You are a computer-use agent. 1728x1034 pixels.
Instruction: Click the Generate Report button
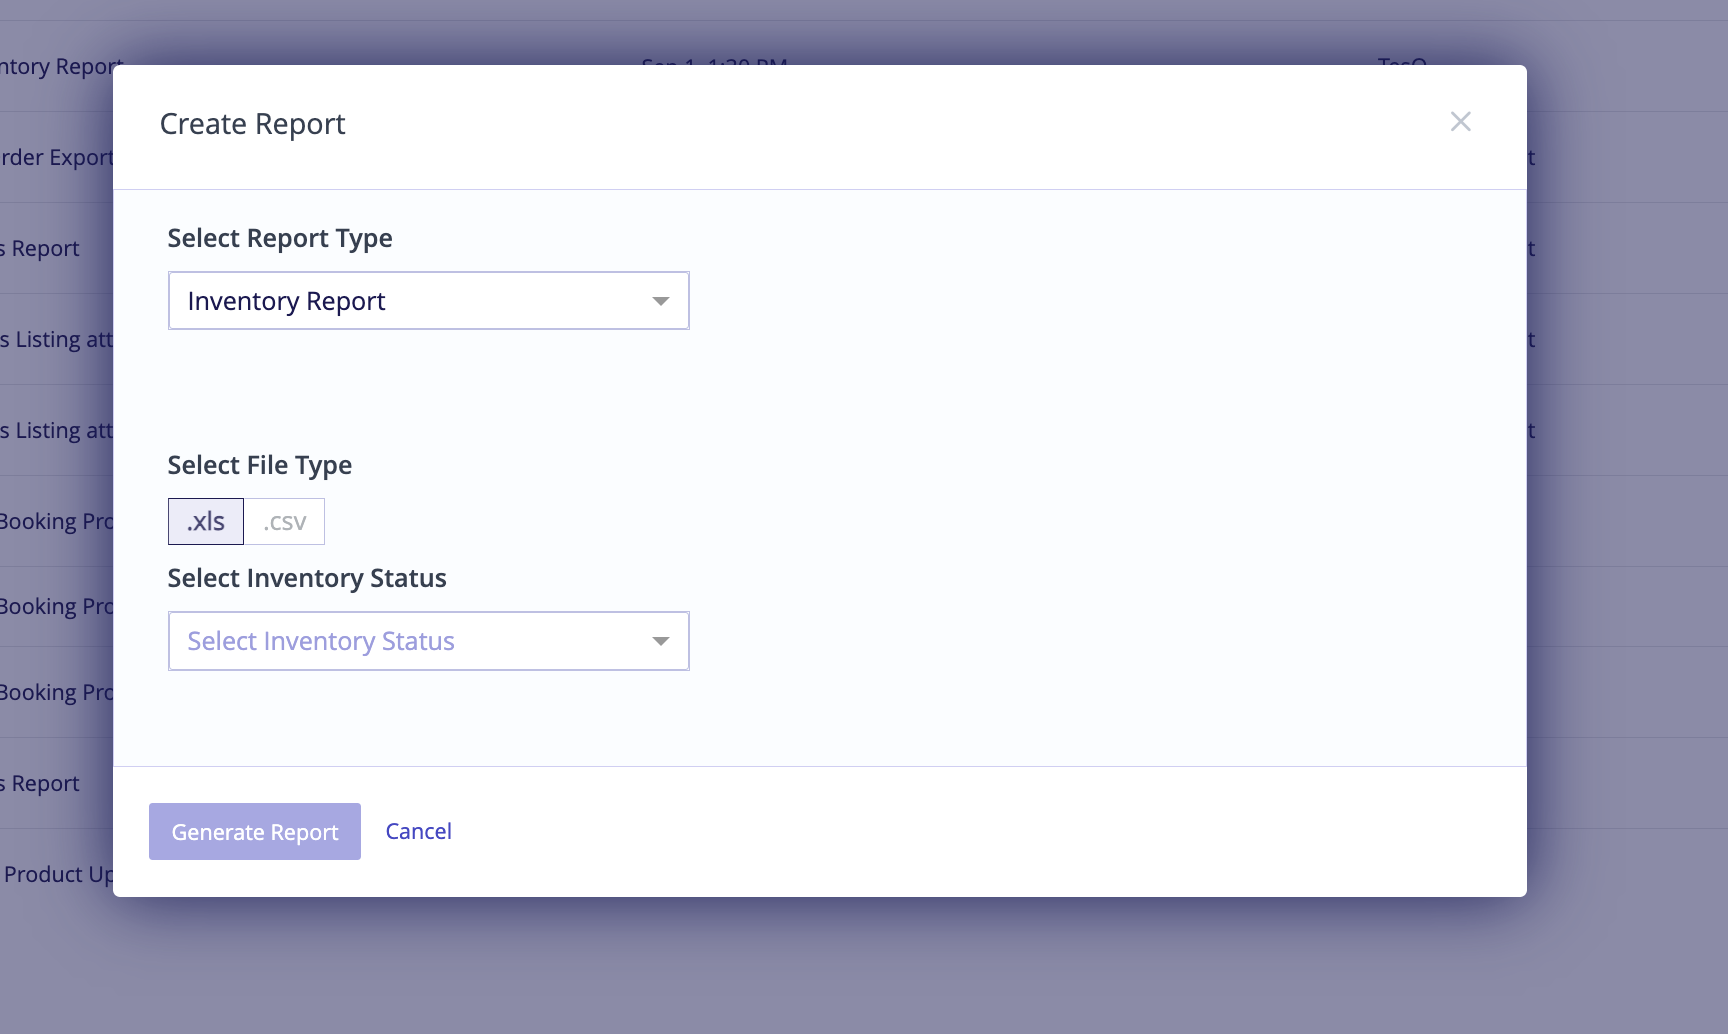255,831
